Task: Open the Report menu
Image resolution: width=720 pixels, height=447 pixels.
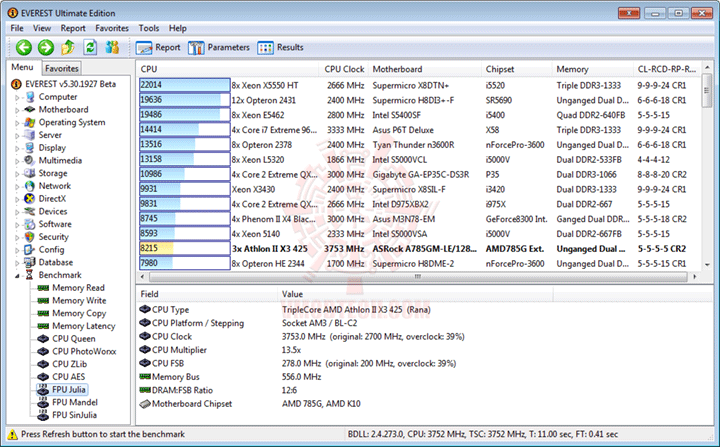Action: point(73,28)
